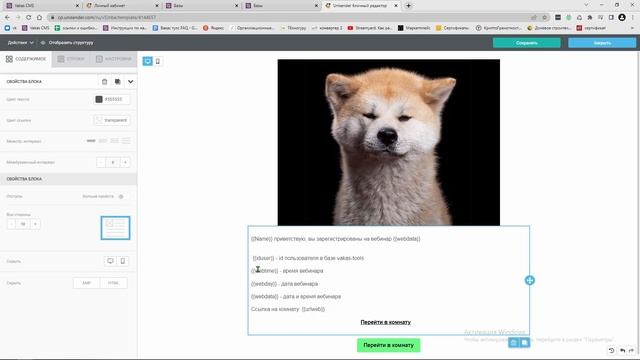Image resolution: width=640 pixels, height=360 pixels.
Task: Select the first line spacing option
Action: click(x=91, y=141)
